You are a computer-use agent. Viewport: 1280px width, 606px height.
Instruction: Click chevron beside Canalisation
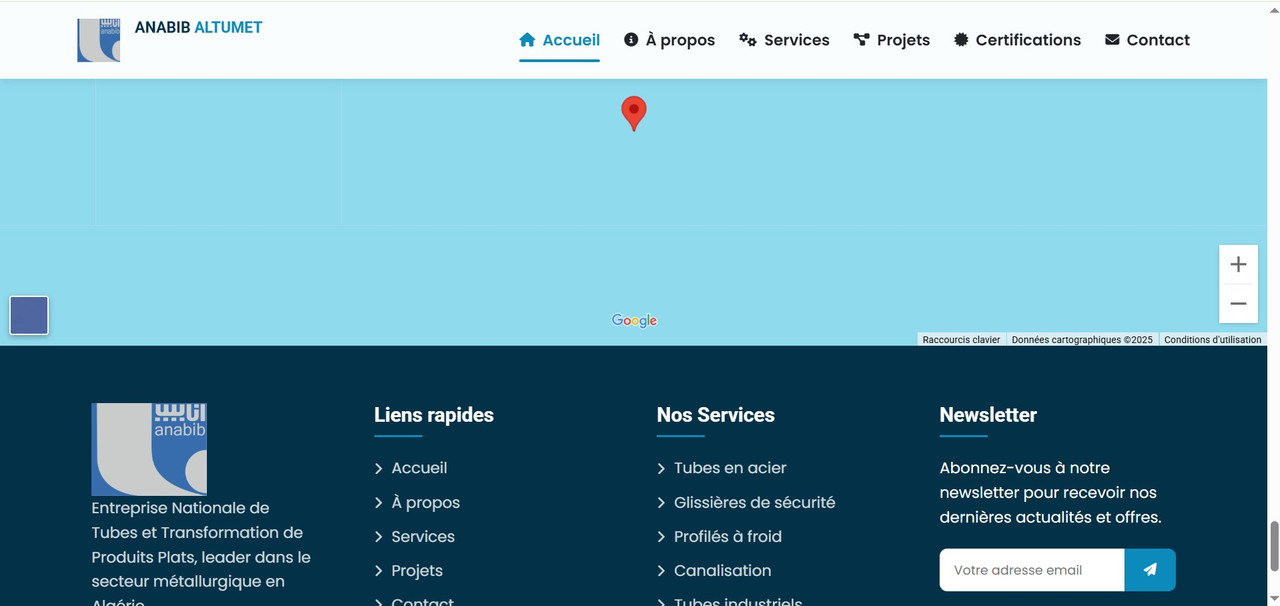pyautogui.click(x=661, y=571)
